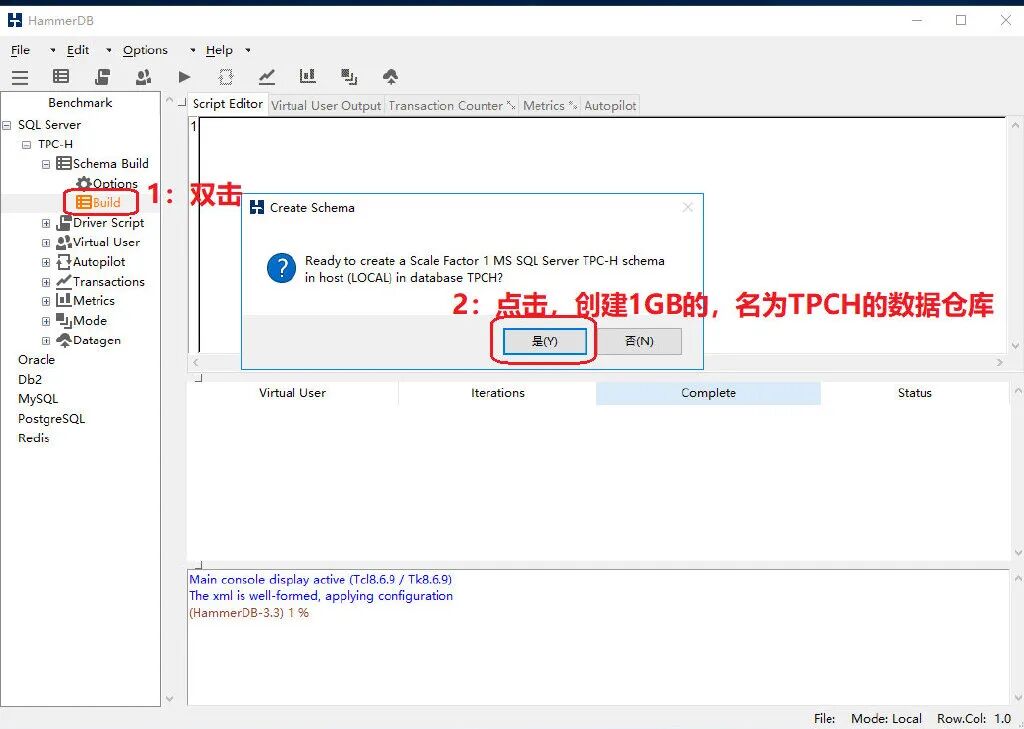Click the Mode icon in tree
This screenshot has width=1024, height=729.
coord(64,321)
